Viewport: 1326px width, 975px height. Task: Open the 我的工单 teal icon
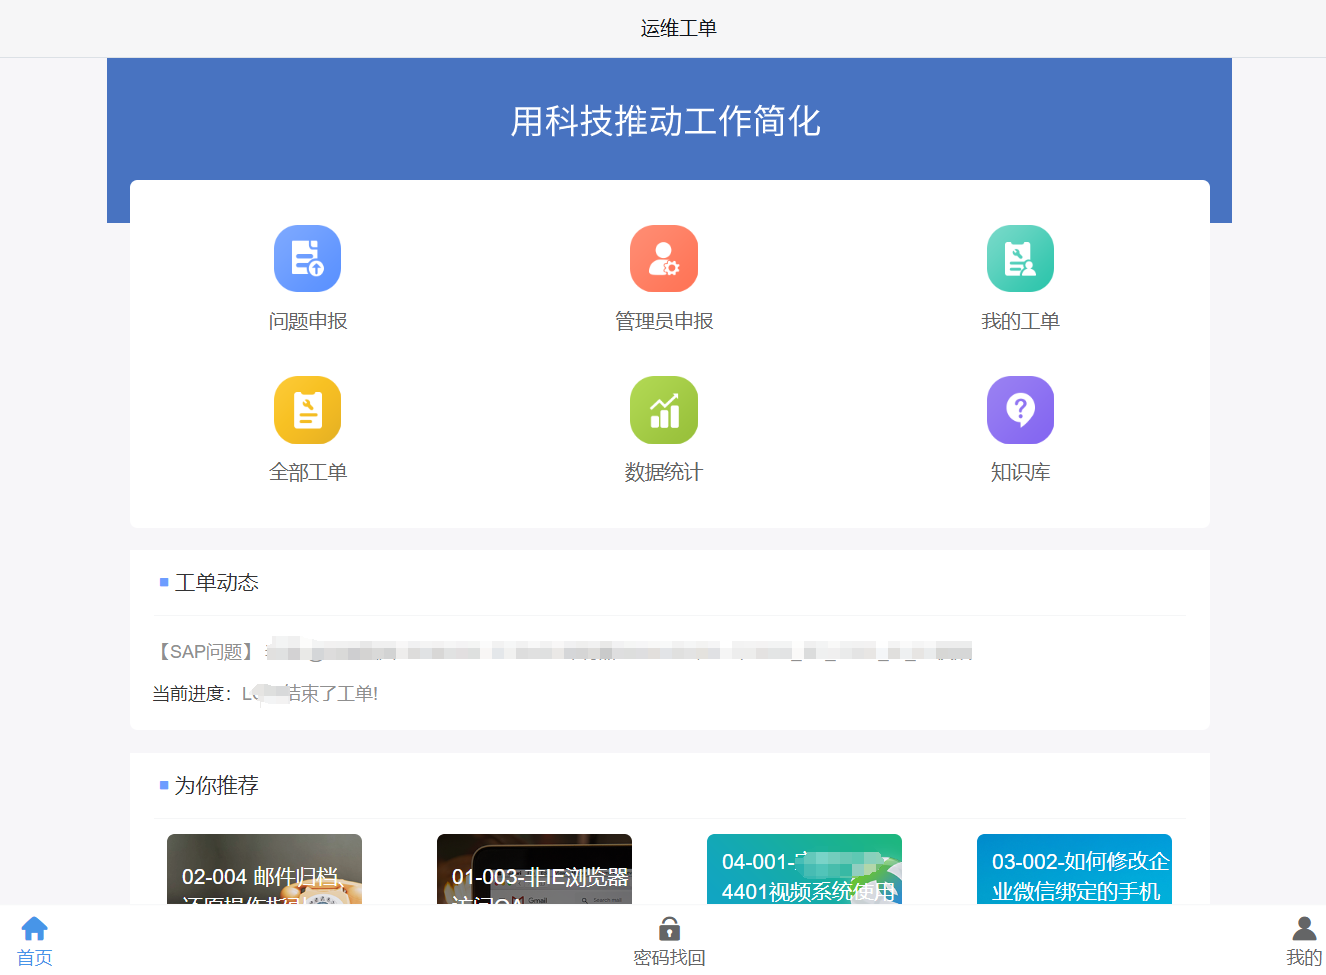(x=1020, y=258)
